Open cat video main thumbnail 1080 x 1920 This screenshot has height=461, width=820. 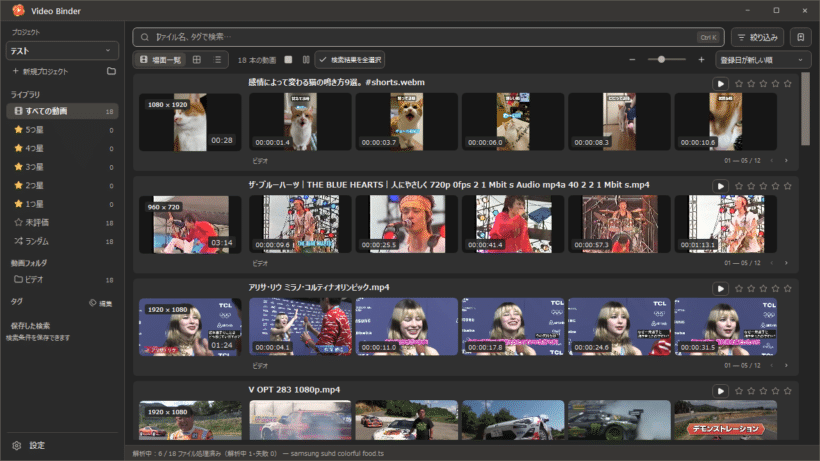[x=190, y=122]
